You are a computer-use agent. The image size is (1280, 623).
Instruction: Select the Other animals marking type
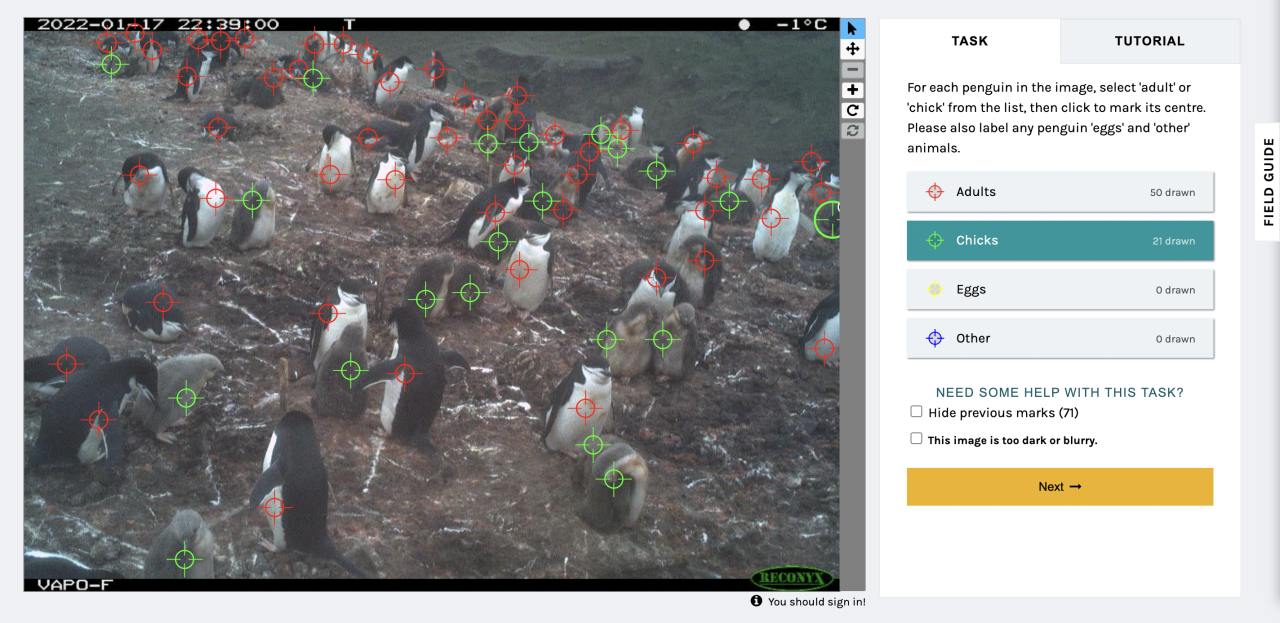[x=1060, y=339]
